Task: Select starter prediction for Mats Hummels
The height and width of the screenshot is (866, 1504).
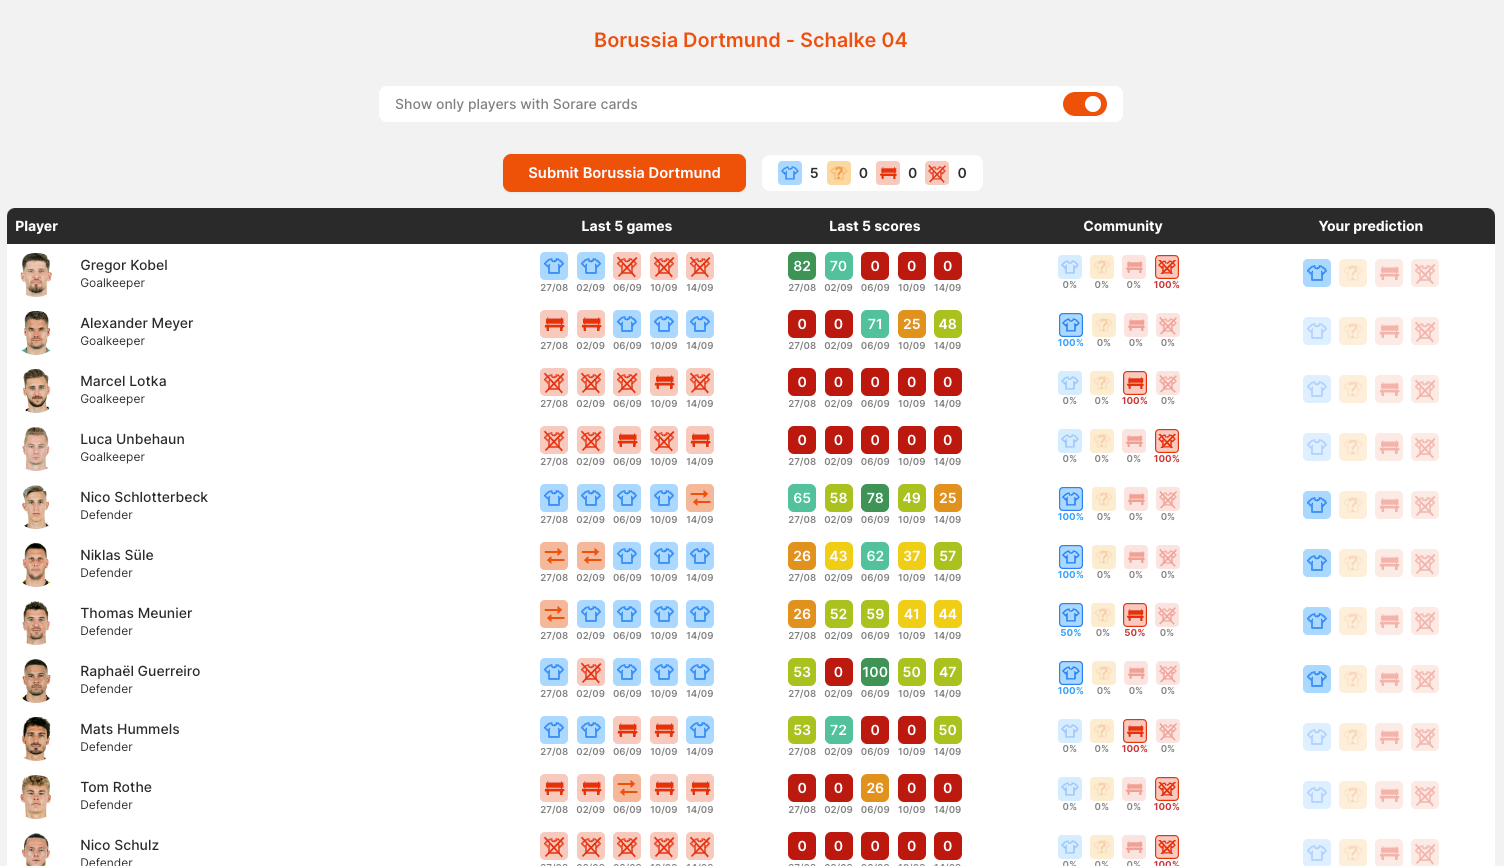Action: (x=1317, y=737)
